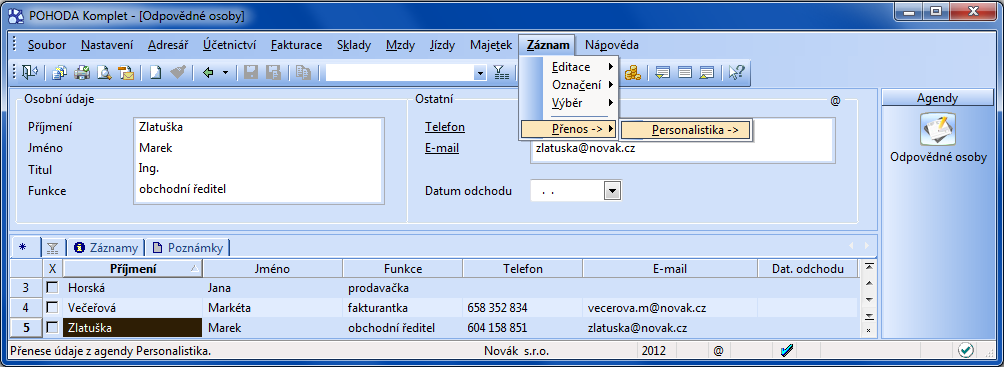
Task: Click the Agendy panel header button
Action: (937, 98)
